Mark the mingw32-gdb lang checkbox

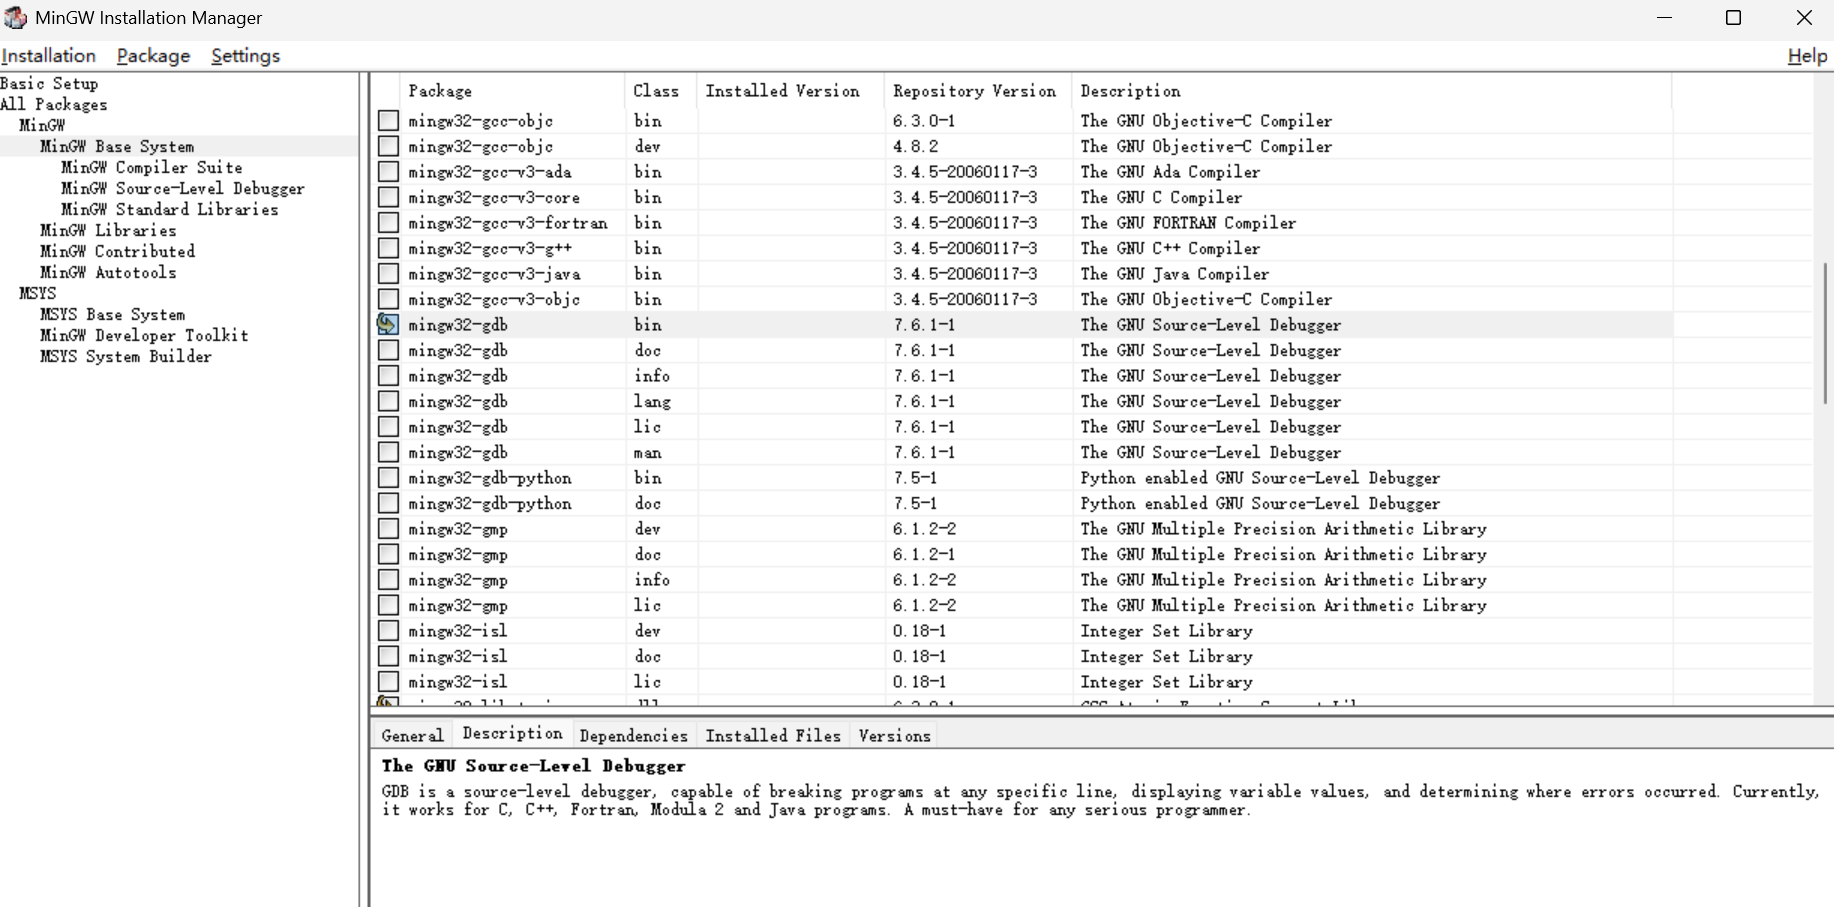(x=388, y=401)
